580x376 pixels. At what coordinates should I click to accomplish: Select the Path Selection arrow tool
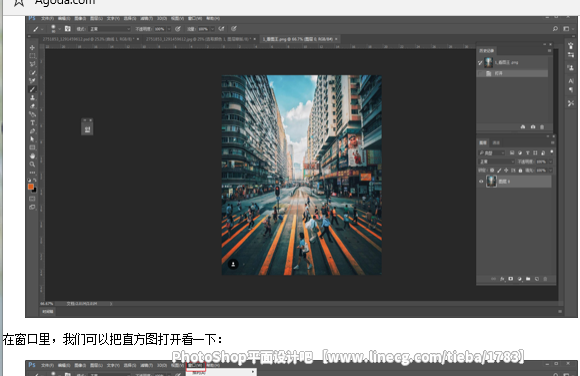click(x=32, y=139)
